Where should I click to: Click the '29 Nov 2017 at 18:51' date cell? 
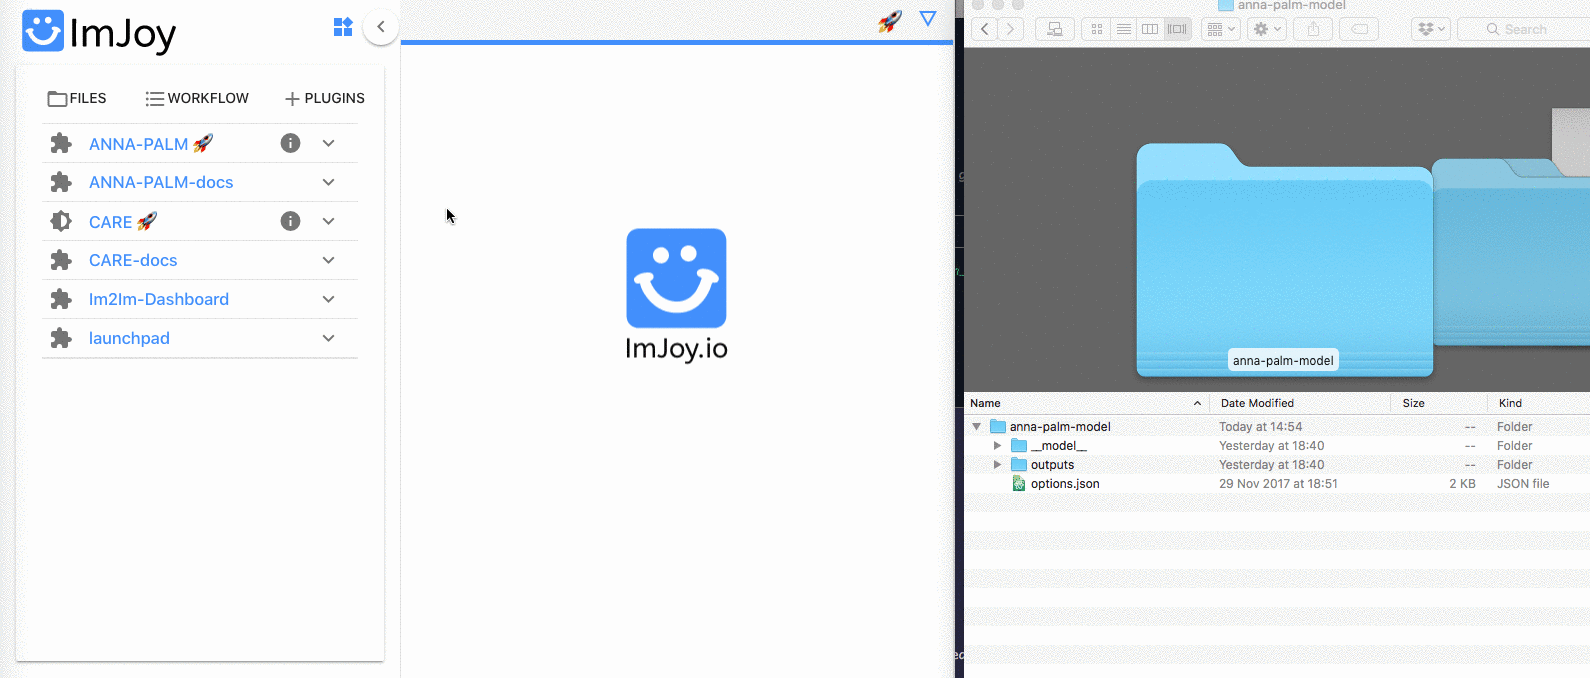click(1278, 484)
